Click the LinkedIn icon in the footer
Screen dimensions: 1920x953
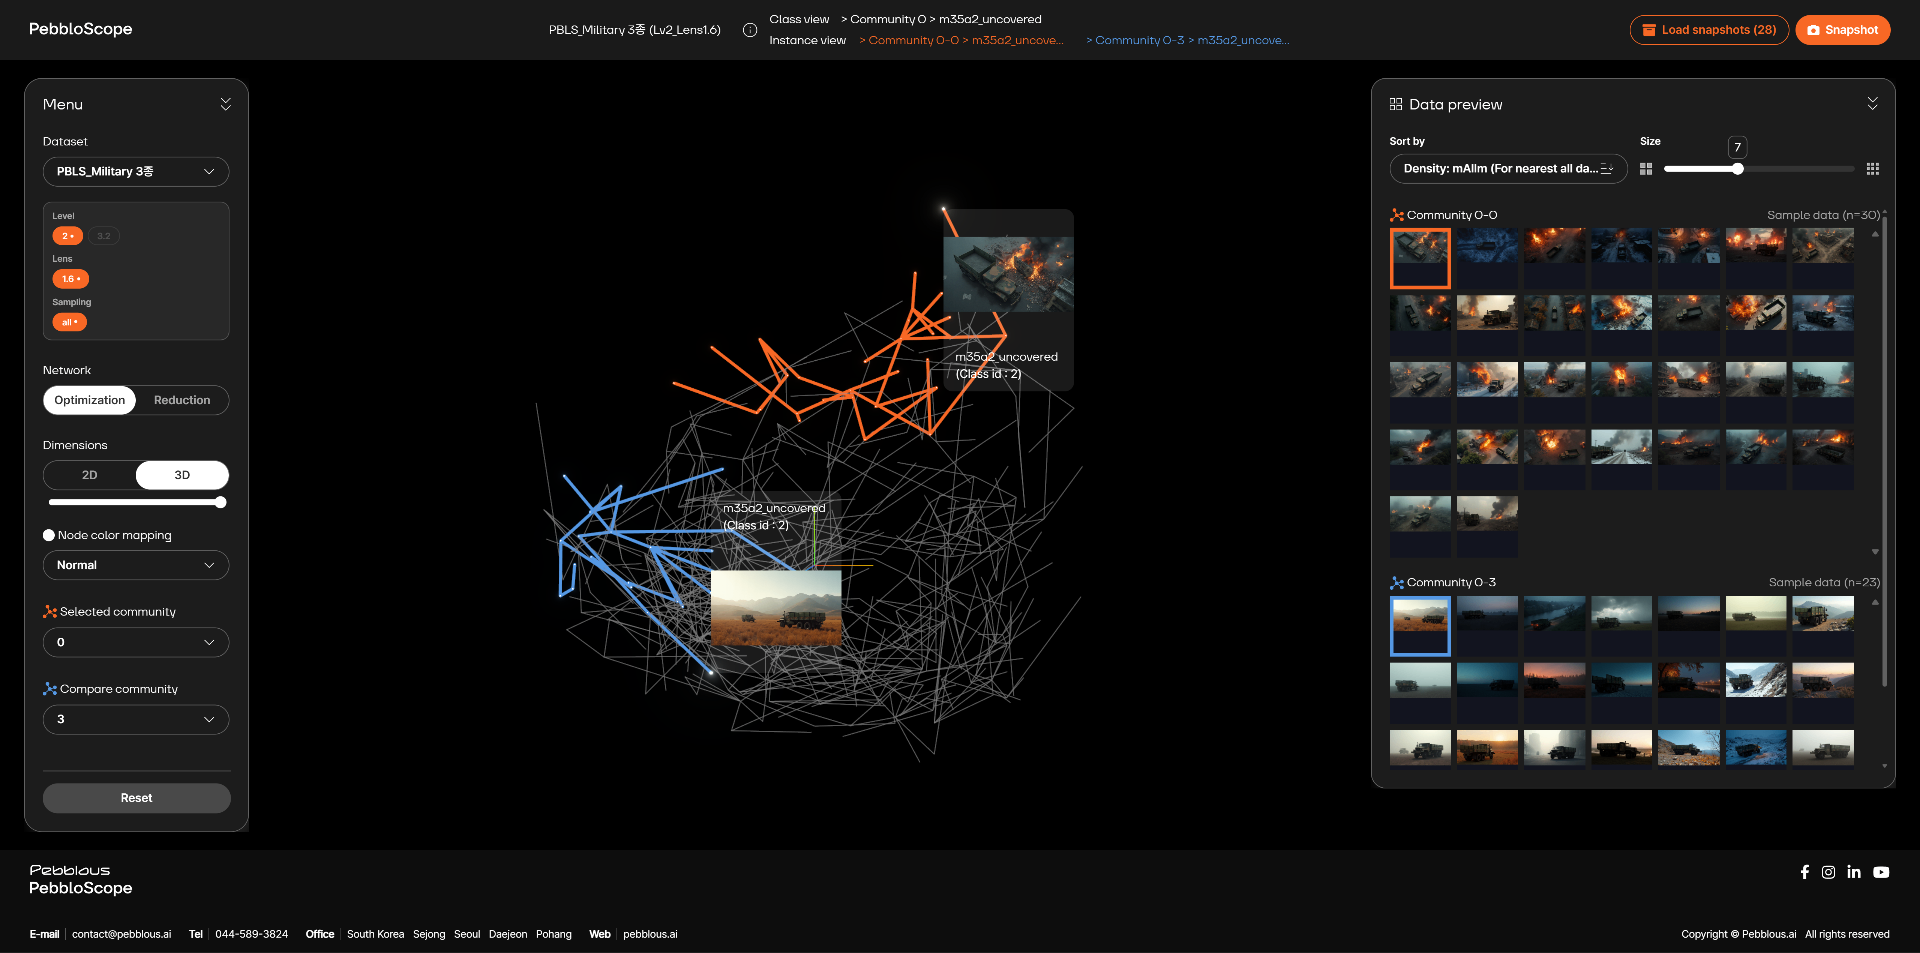pyautogui.click(x=1855, y=872)
